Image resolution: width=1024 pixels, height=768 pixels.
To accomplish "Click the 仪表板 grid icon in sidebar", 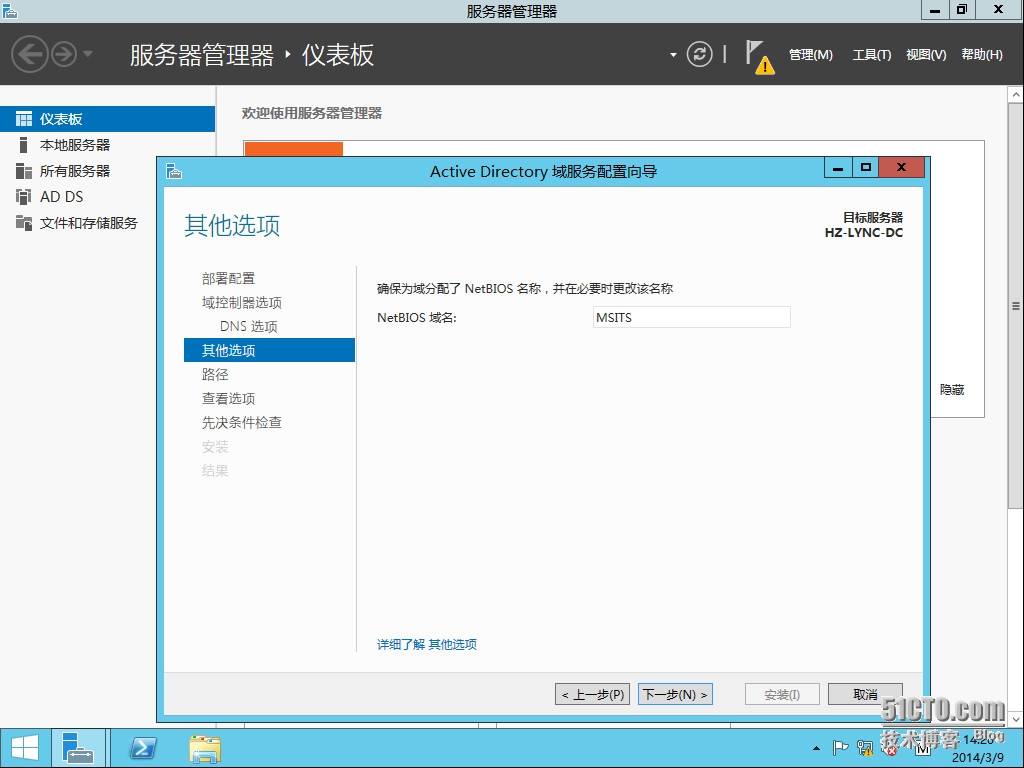I will 24,119.
